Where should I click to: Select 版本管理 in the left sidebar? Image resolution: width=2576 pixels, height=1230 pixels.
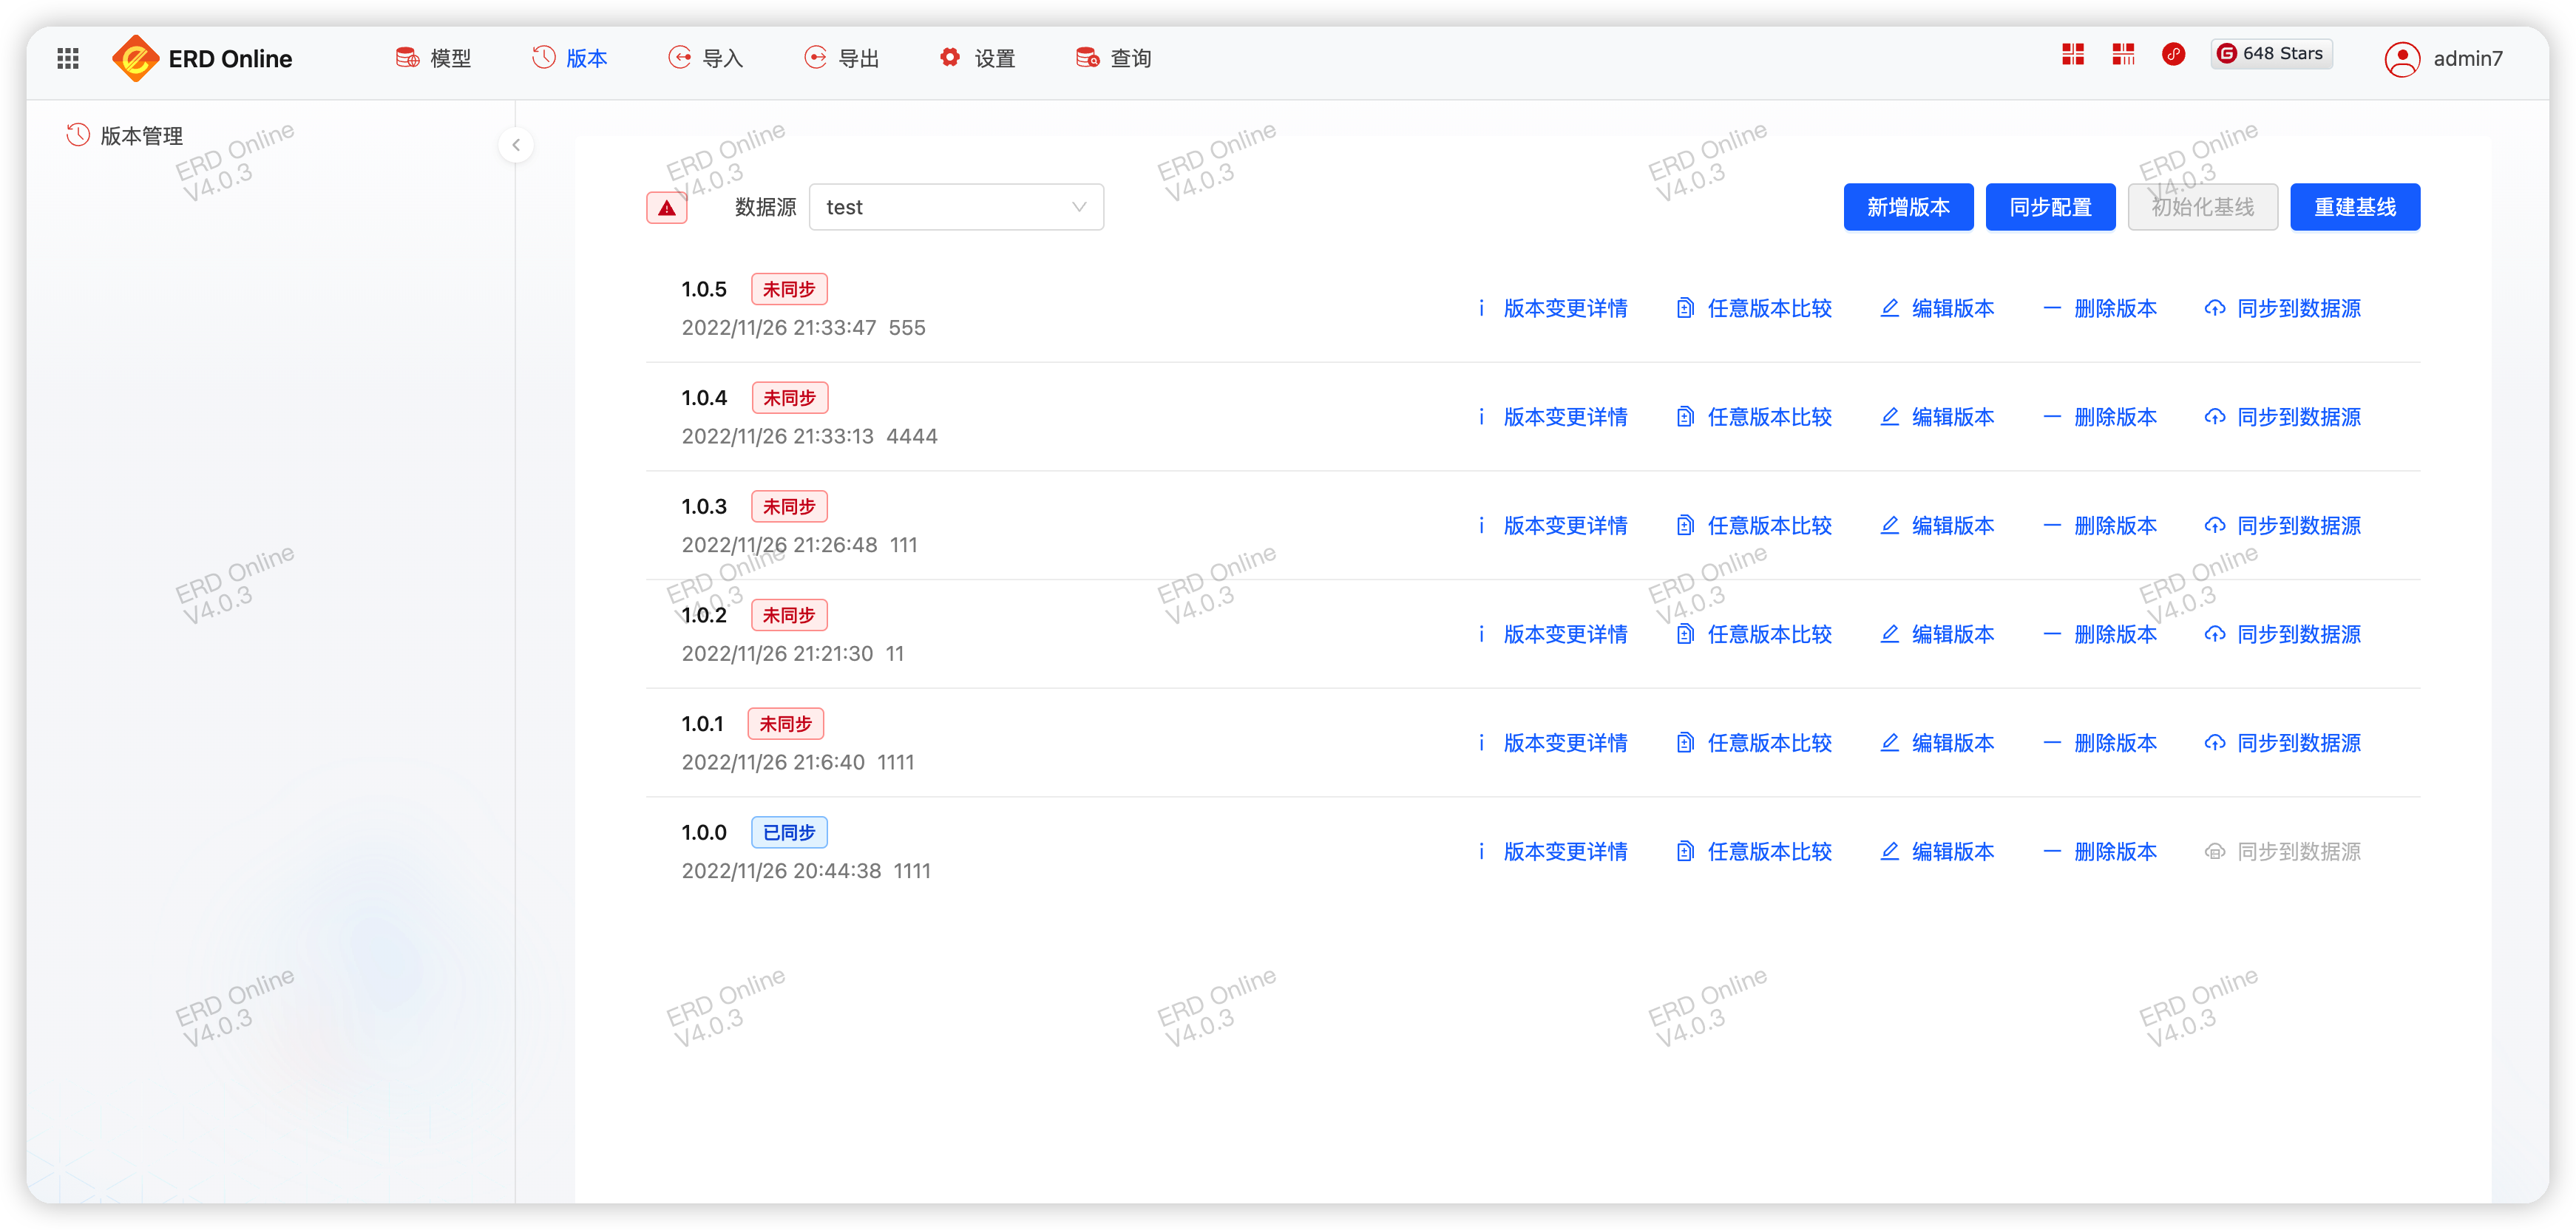tap(141, 136)
